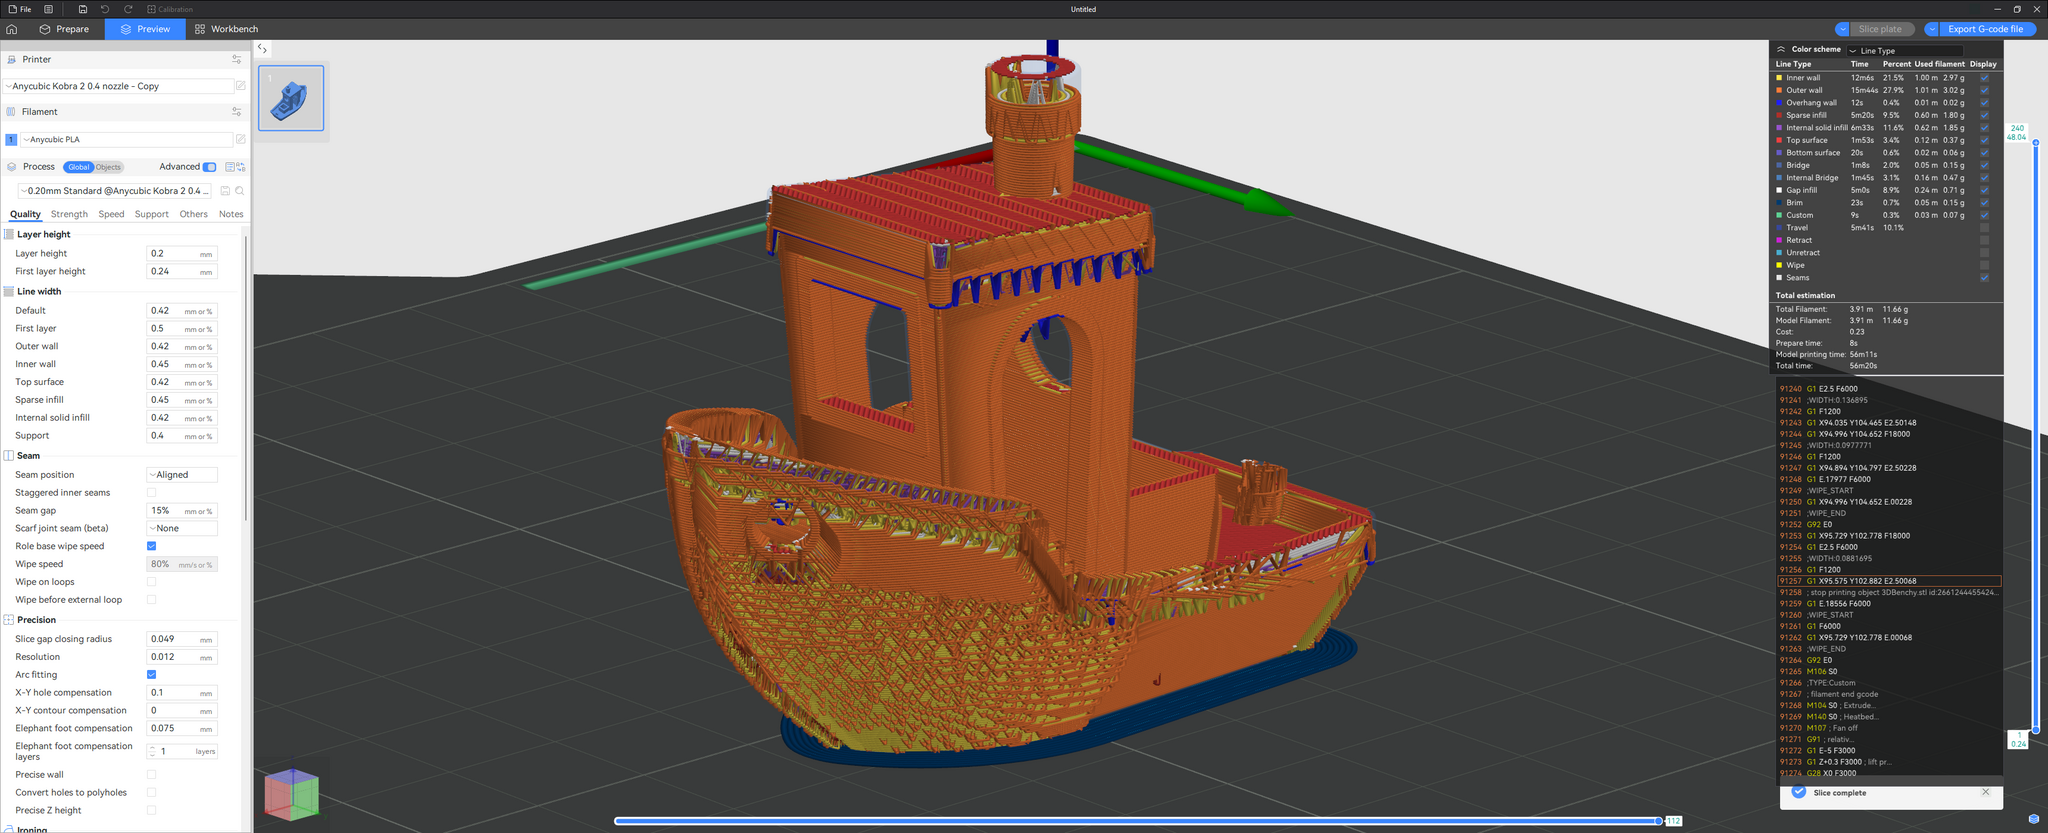Switch to the Prepare tab

point(64,29)
